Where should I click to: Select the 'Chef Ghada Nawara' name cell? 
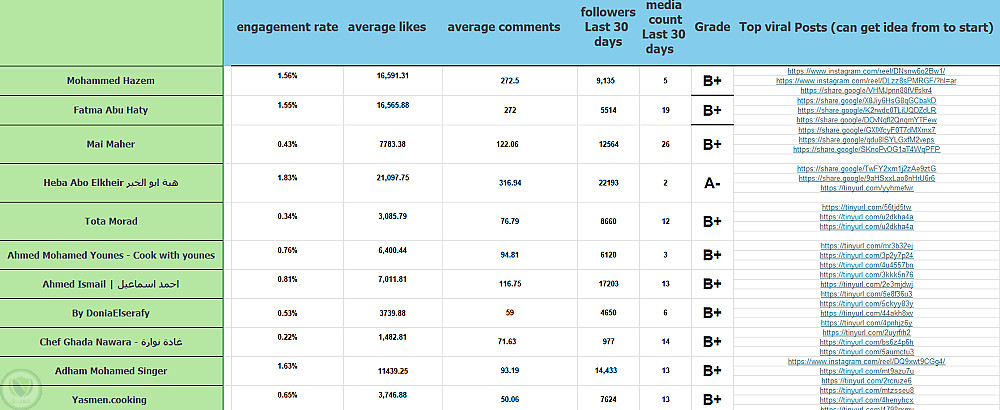[111, 342]
